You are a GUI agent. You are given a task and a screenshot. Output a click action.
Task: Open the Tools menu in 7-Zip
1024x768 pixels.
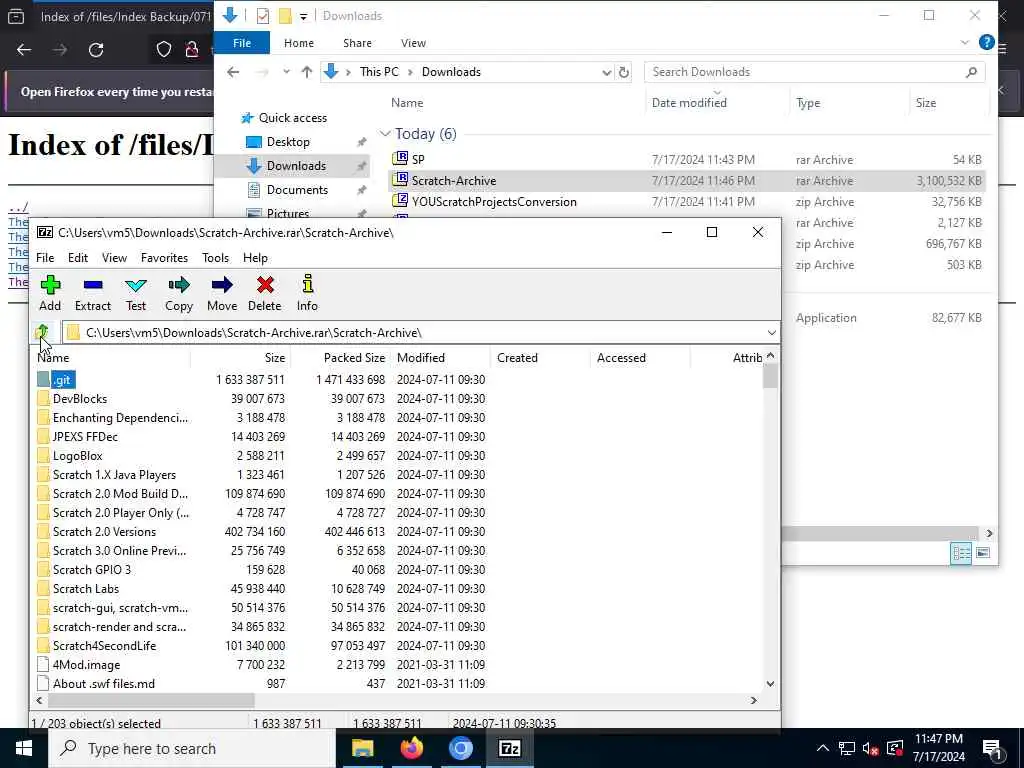click(216, 258)
